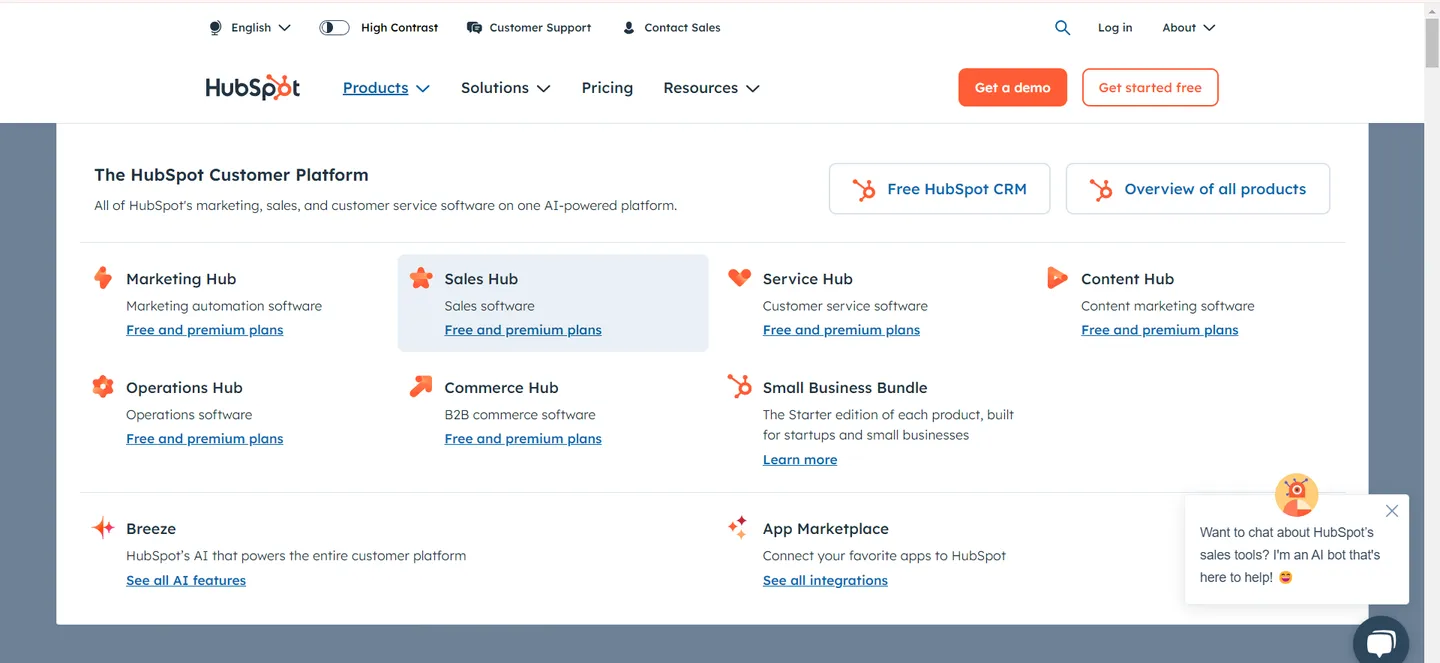1440x663 pixels.
Task: Click the Content Hub play icon
Action: click(x=1057, y=278)
